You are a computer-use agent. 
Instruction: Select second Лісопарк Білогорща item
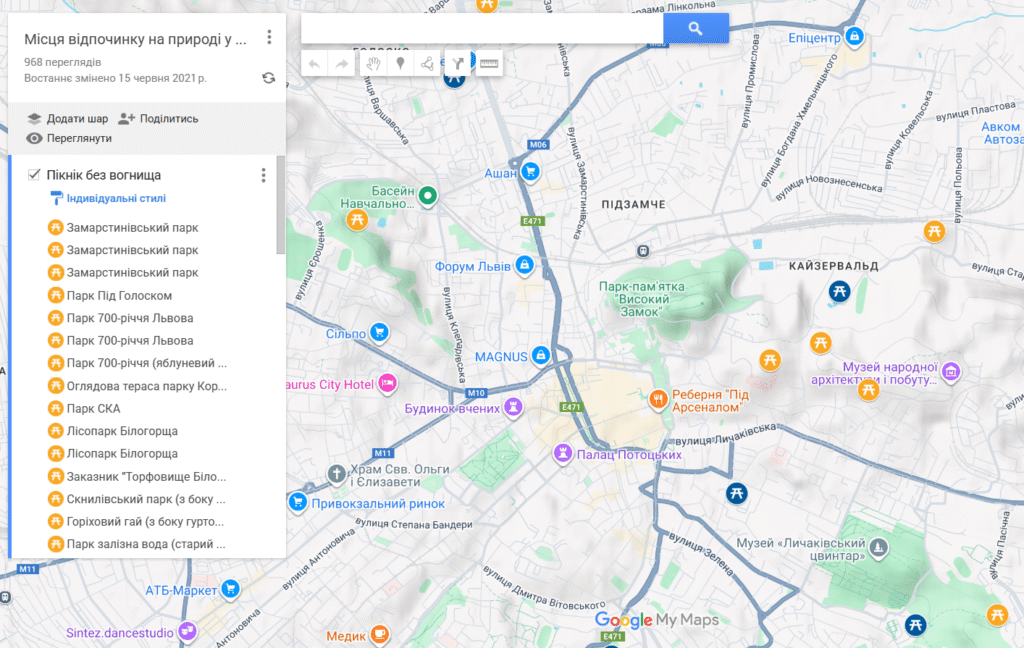122,453
